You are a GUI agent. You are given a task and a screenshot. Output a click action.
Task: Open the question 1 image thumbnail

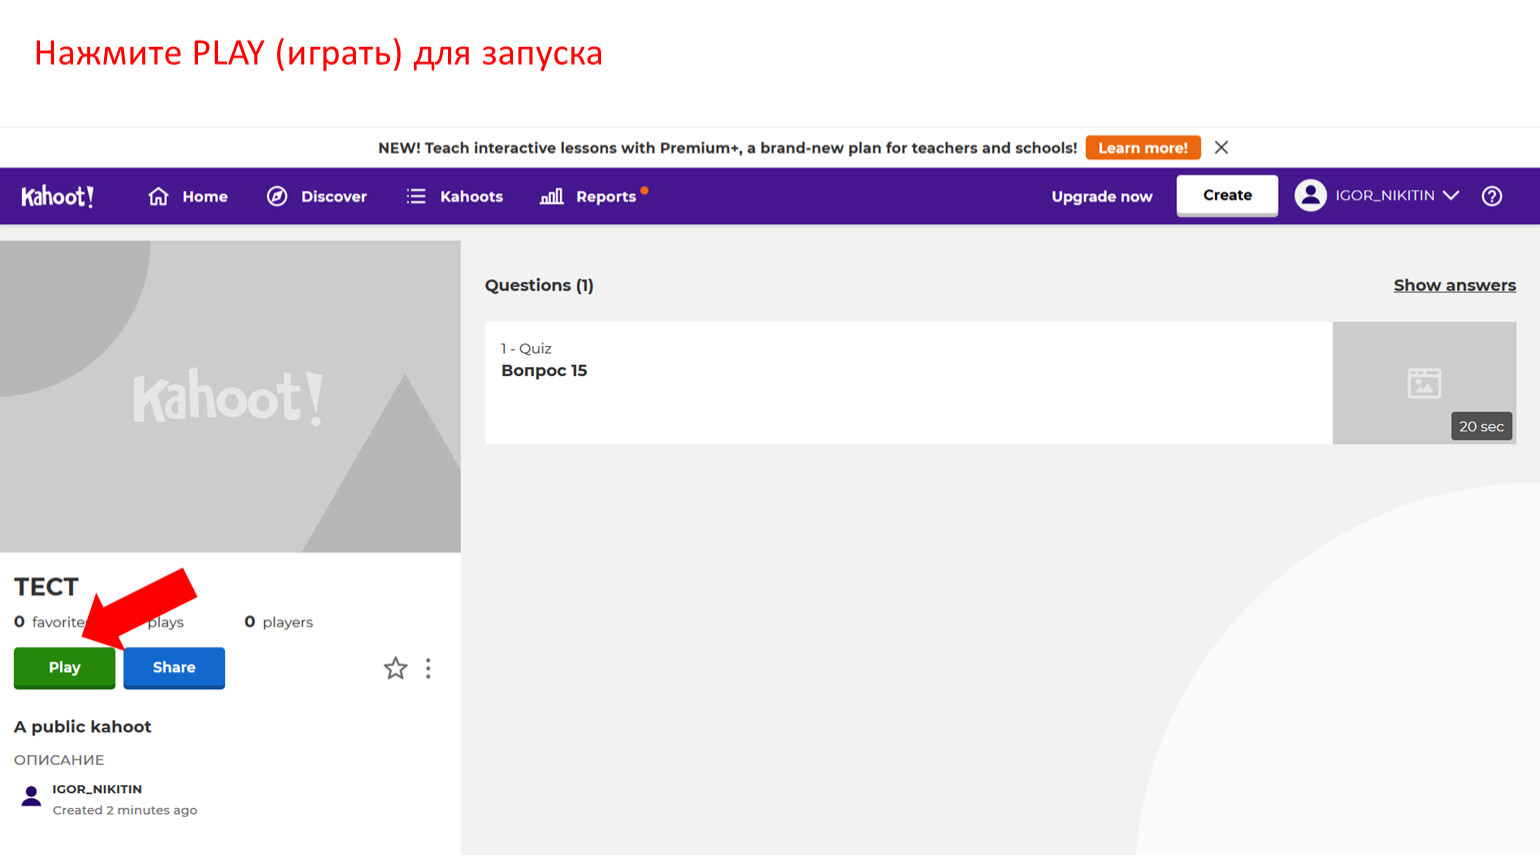tap(1423, 382)
